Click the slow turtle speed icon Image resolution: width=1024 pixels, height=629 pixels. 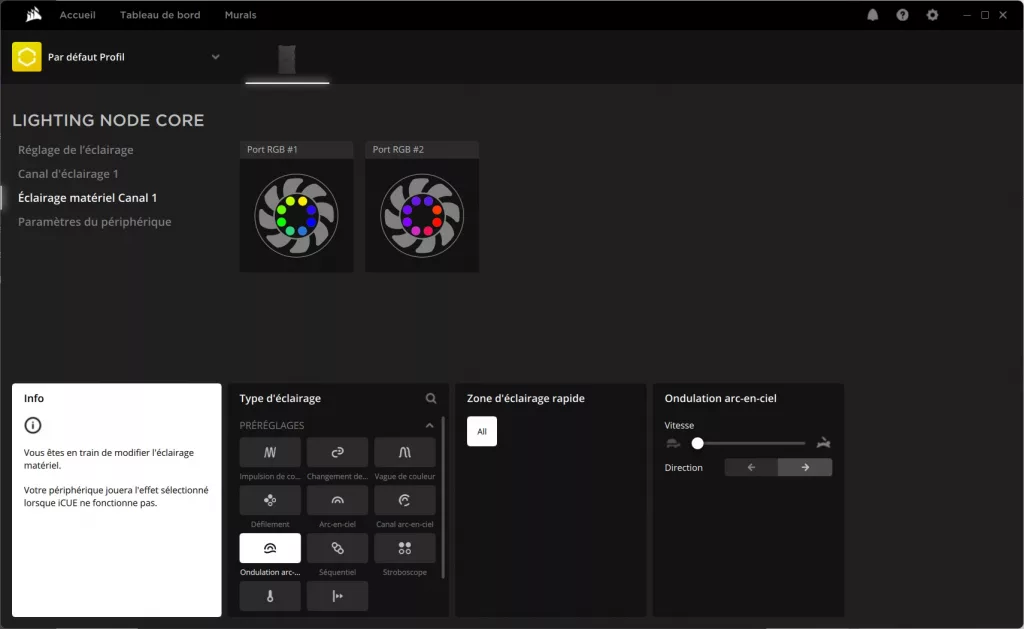[673, 443]
